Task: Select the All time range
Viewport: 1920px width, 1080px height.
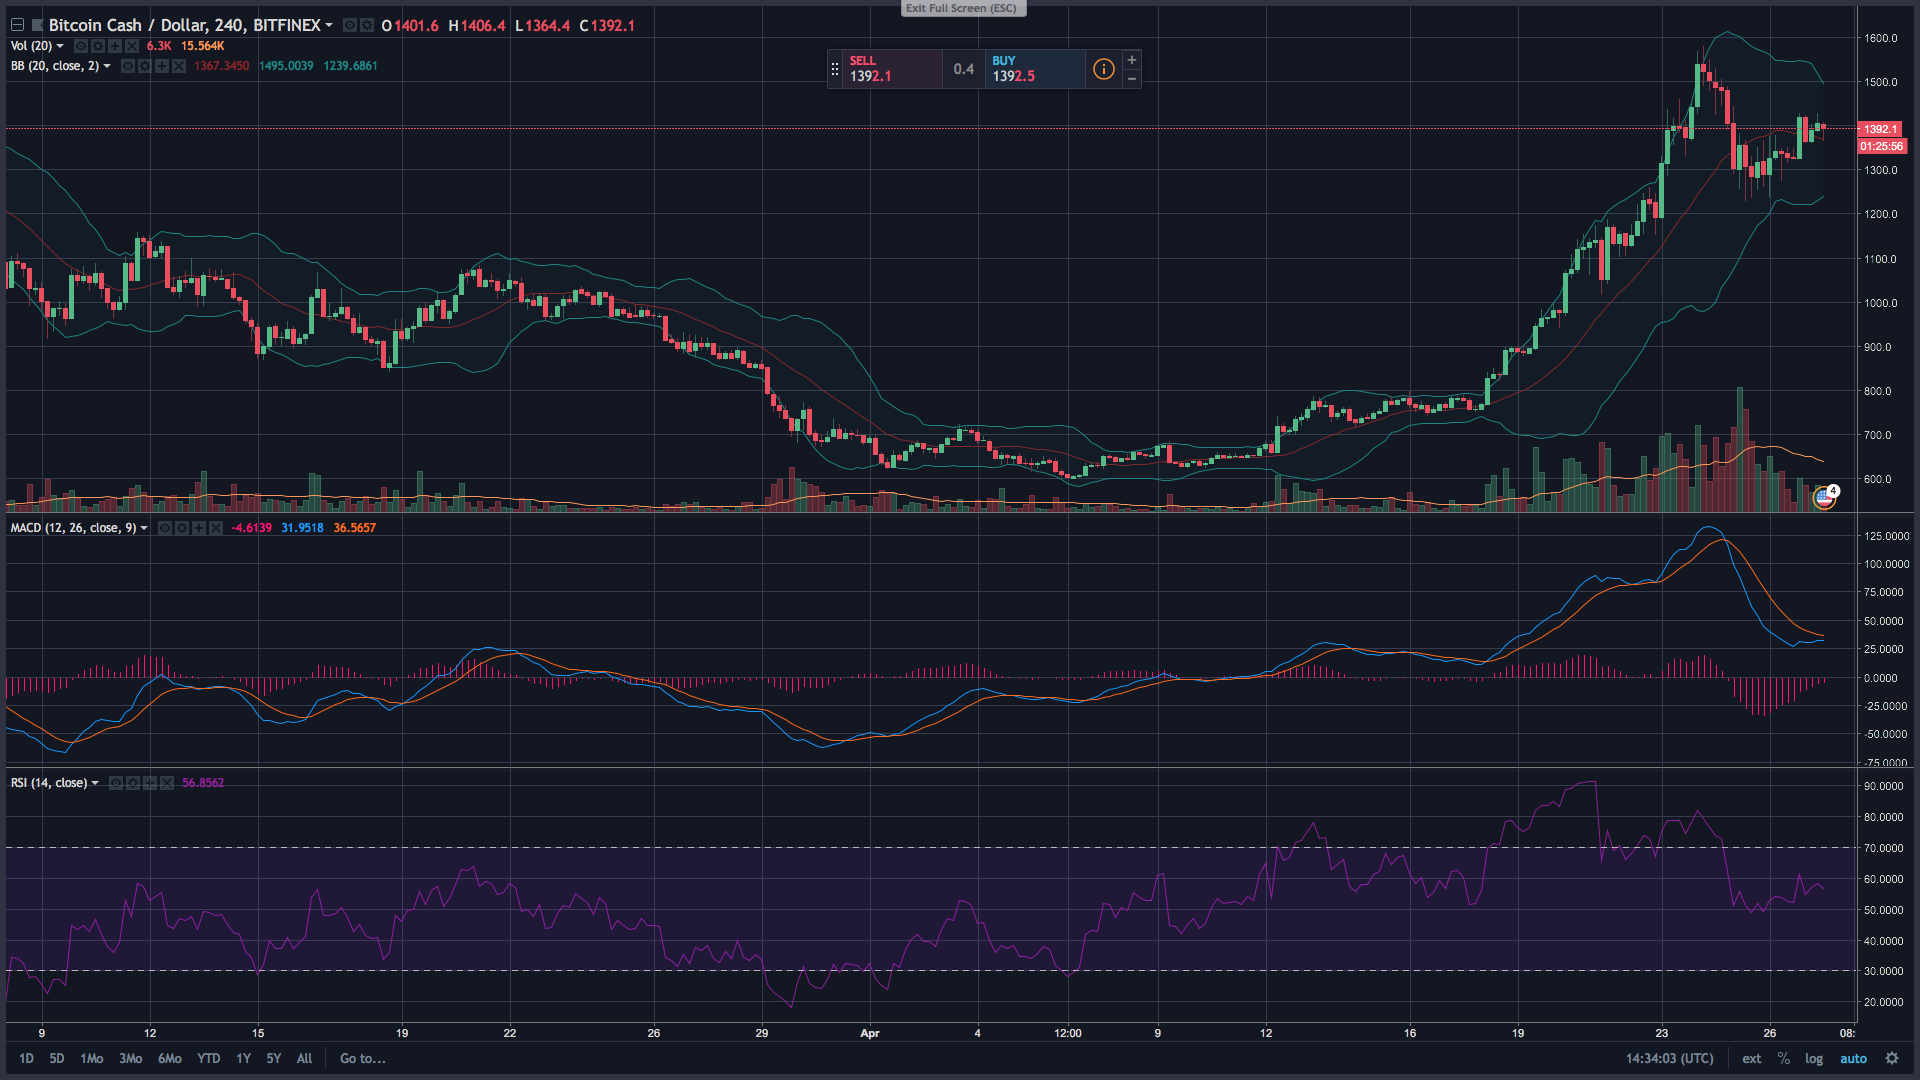Action: point(305,1058)
